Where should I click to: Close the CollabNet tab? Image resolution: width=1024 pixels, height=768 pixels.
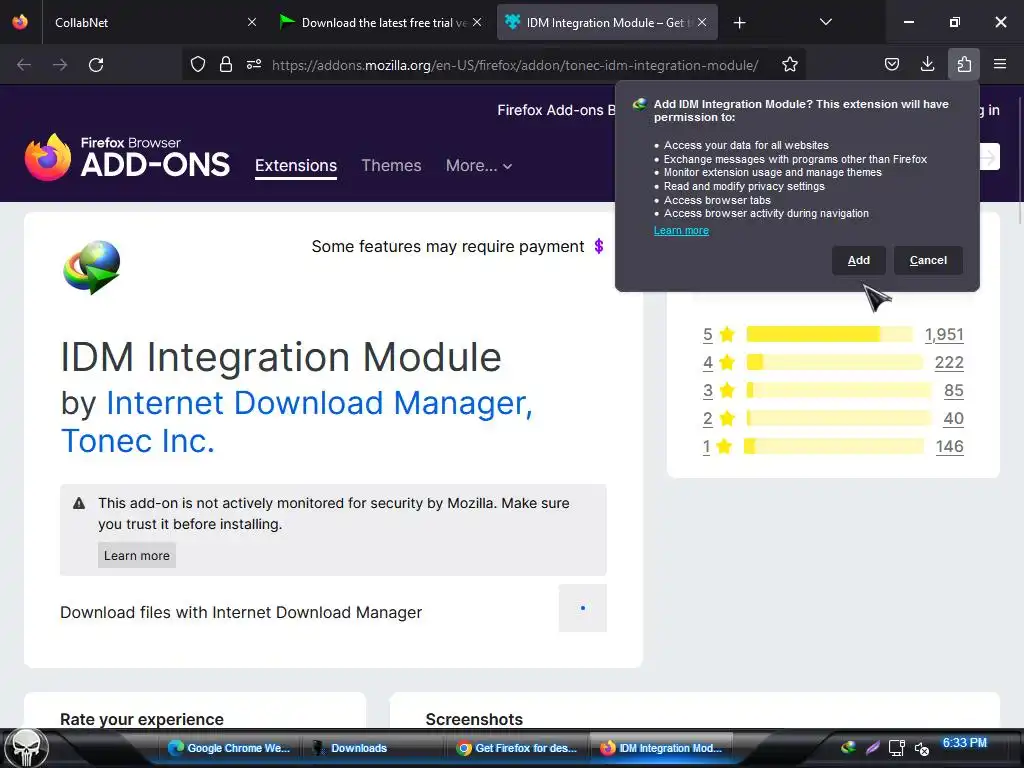click(252, 22)
